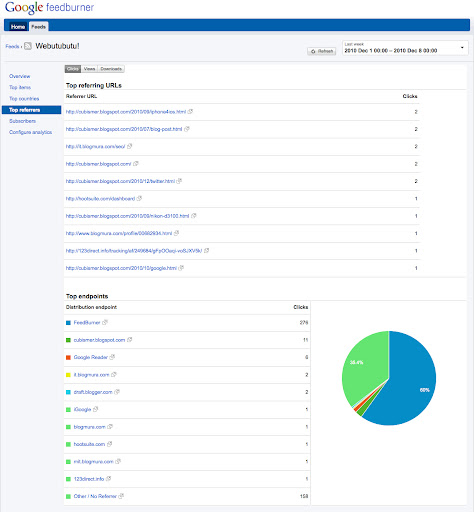Open external icon next to nikon-d3100.html URL

[x=194, y=216]
